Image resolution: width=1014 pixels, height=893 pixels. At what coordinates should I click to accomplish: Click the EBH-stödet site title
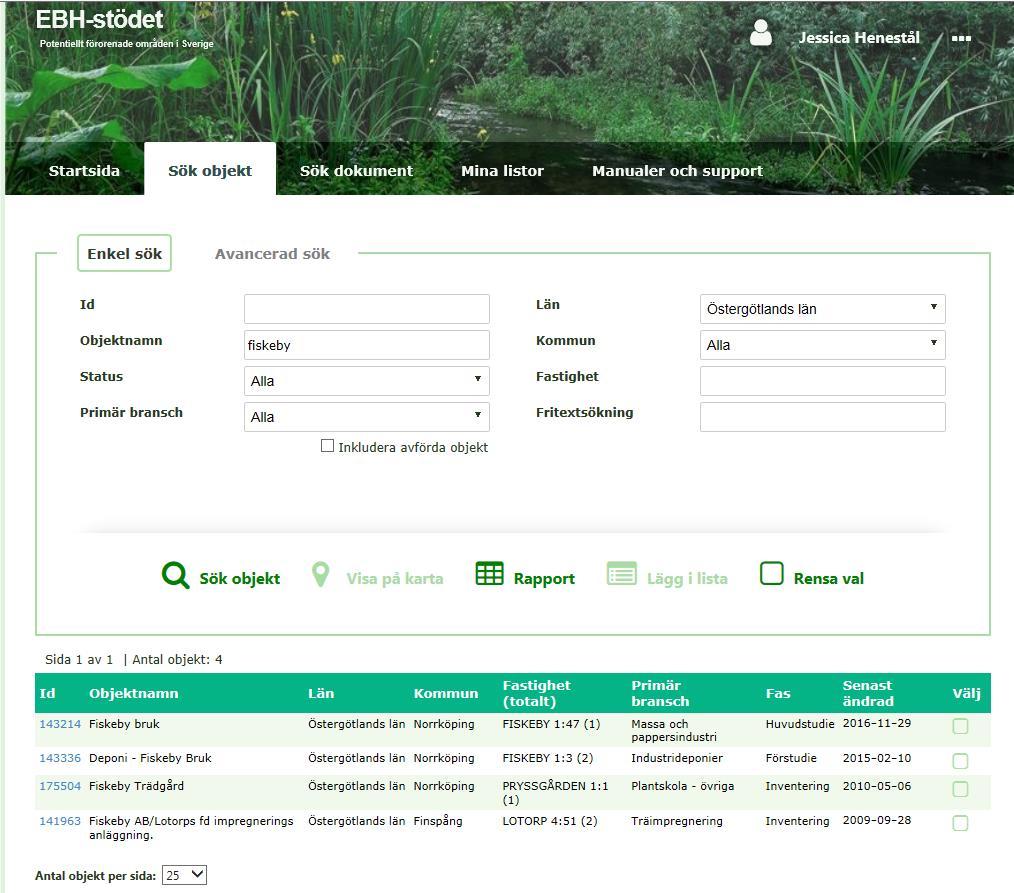point(99,19)
